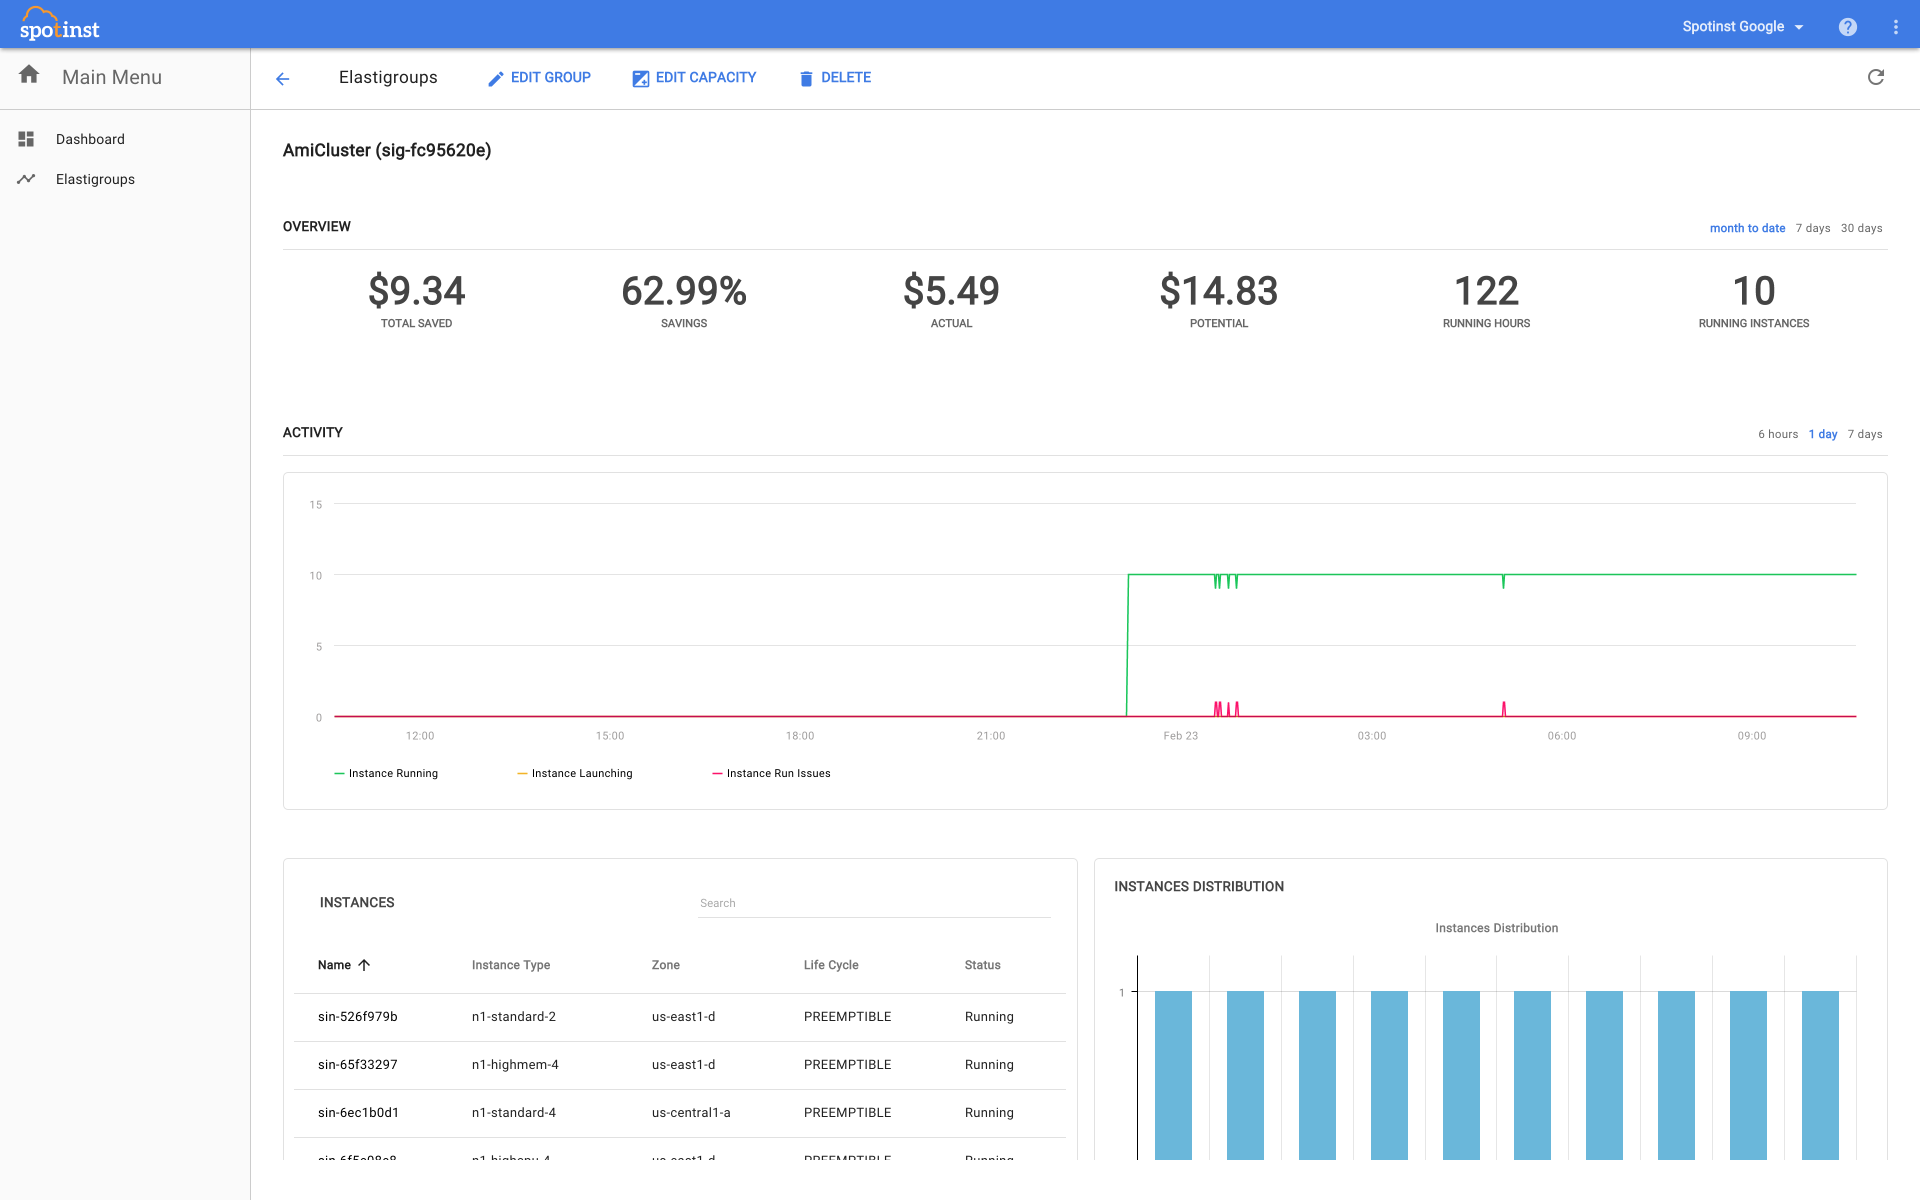Toggle Instance Run Issues legend series
This screenshot has height=1200, width=1920.
click(x=777, y=773)
